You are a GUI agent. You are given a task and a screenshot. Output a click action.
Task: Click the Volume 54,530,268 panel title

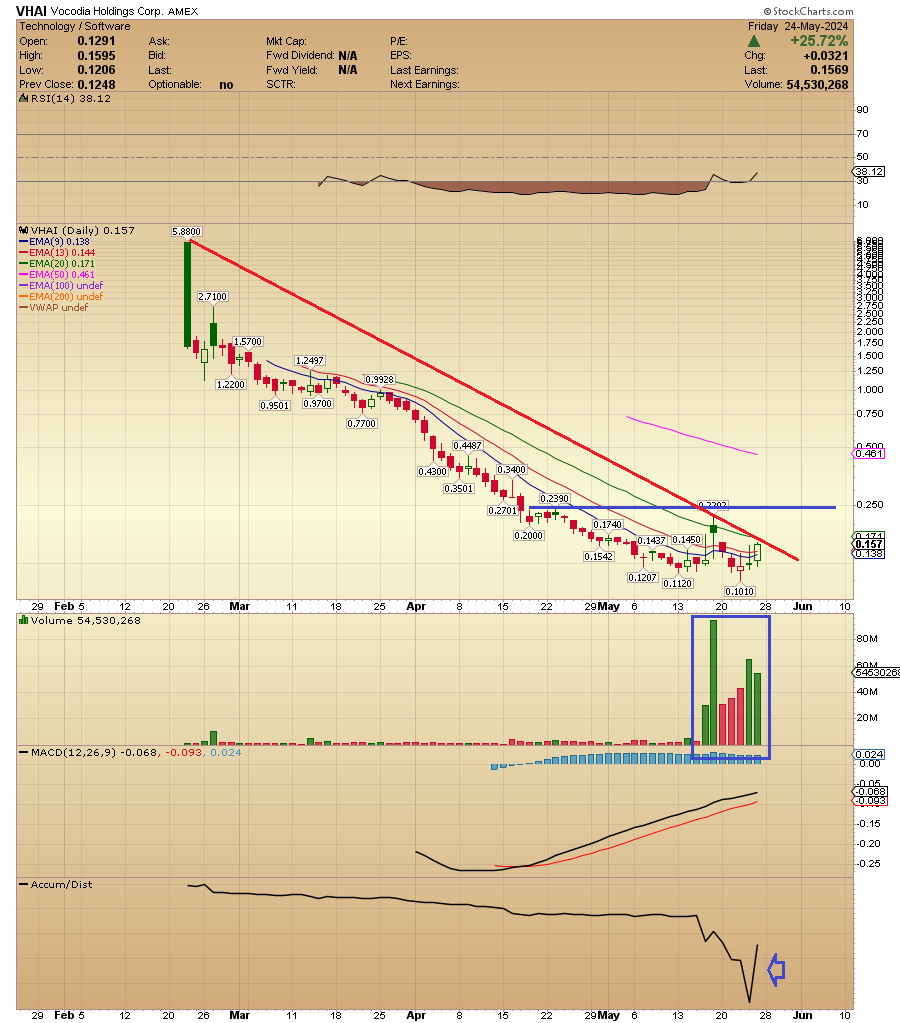pos(85,620)
